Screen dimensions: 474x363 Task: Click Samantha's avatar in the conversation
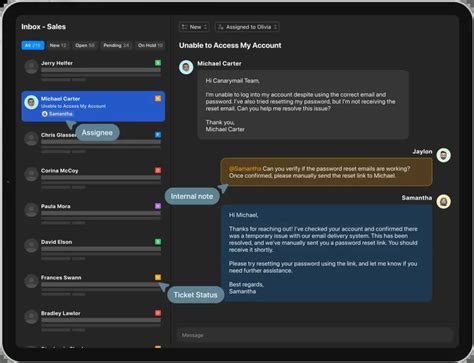pos(444,202)
